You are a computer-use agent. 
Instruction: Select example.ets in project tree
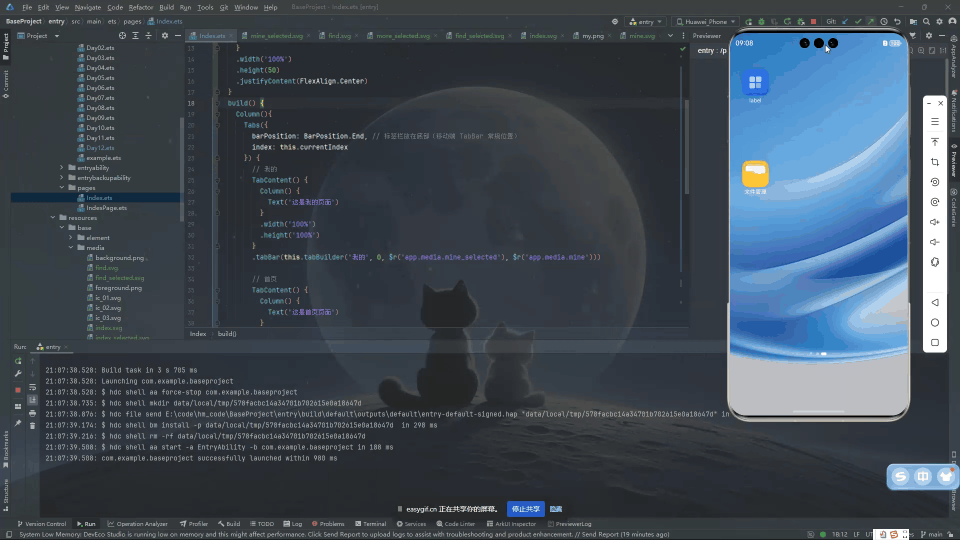click(99, 157)
